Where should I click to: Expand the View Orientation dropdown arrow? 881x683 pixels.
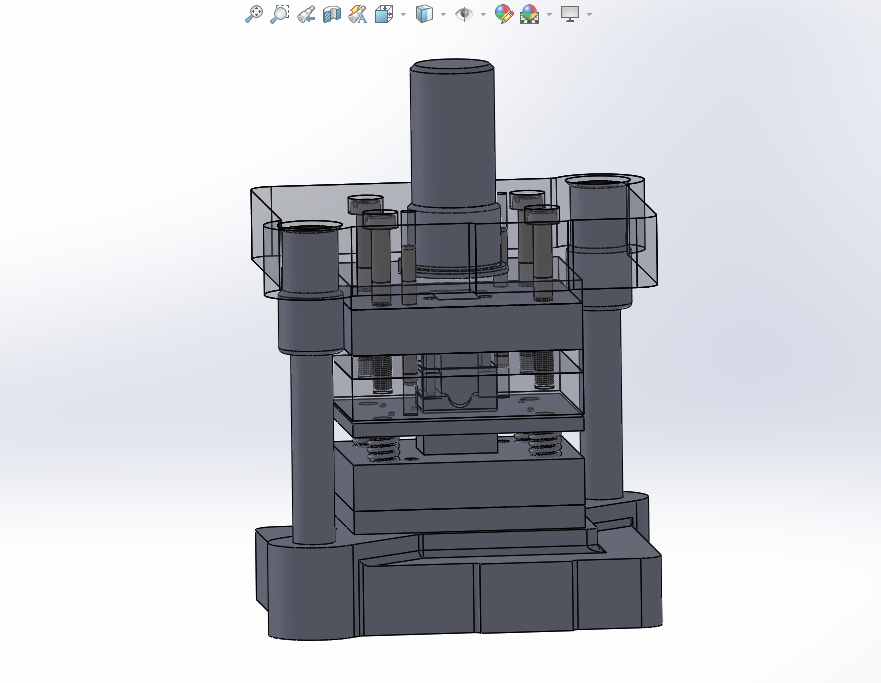pos(403,14)
